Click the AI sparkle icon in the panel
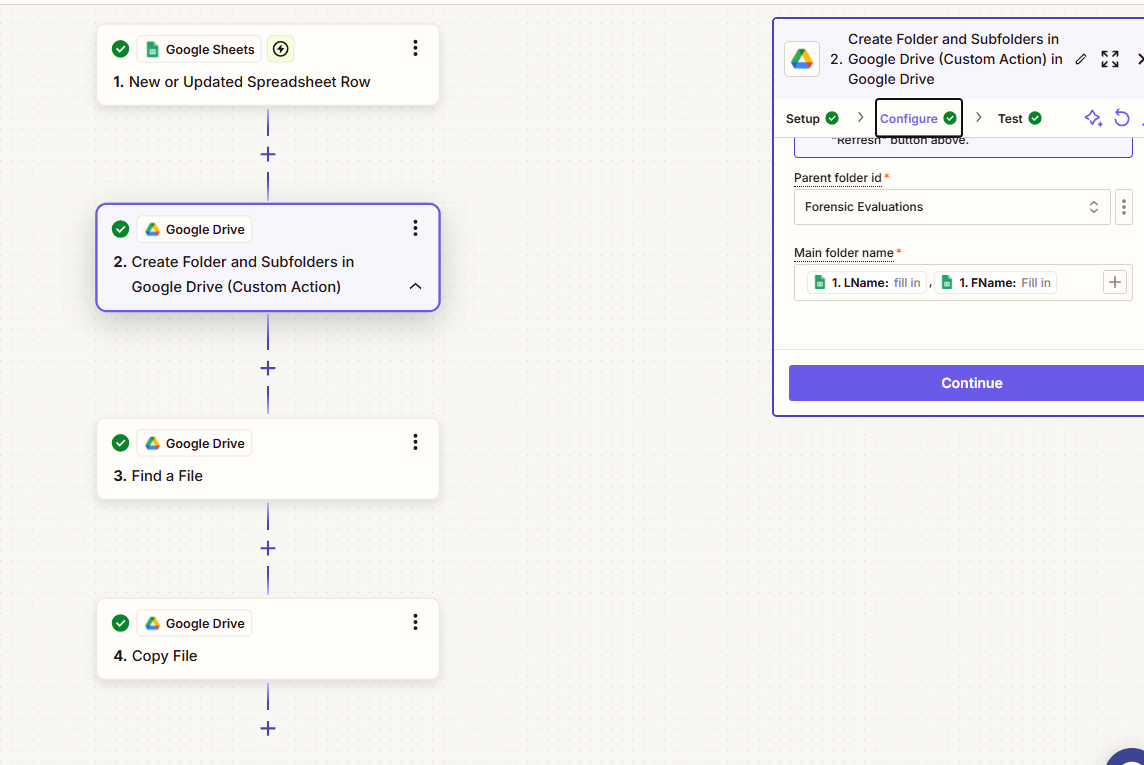The image size is (1144, 765). [x=1093, y=118]
